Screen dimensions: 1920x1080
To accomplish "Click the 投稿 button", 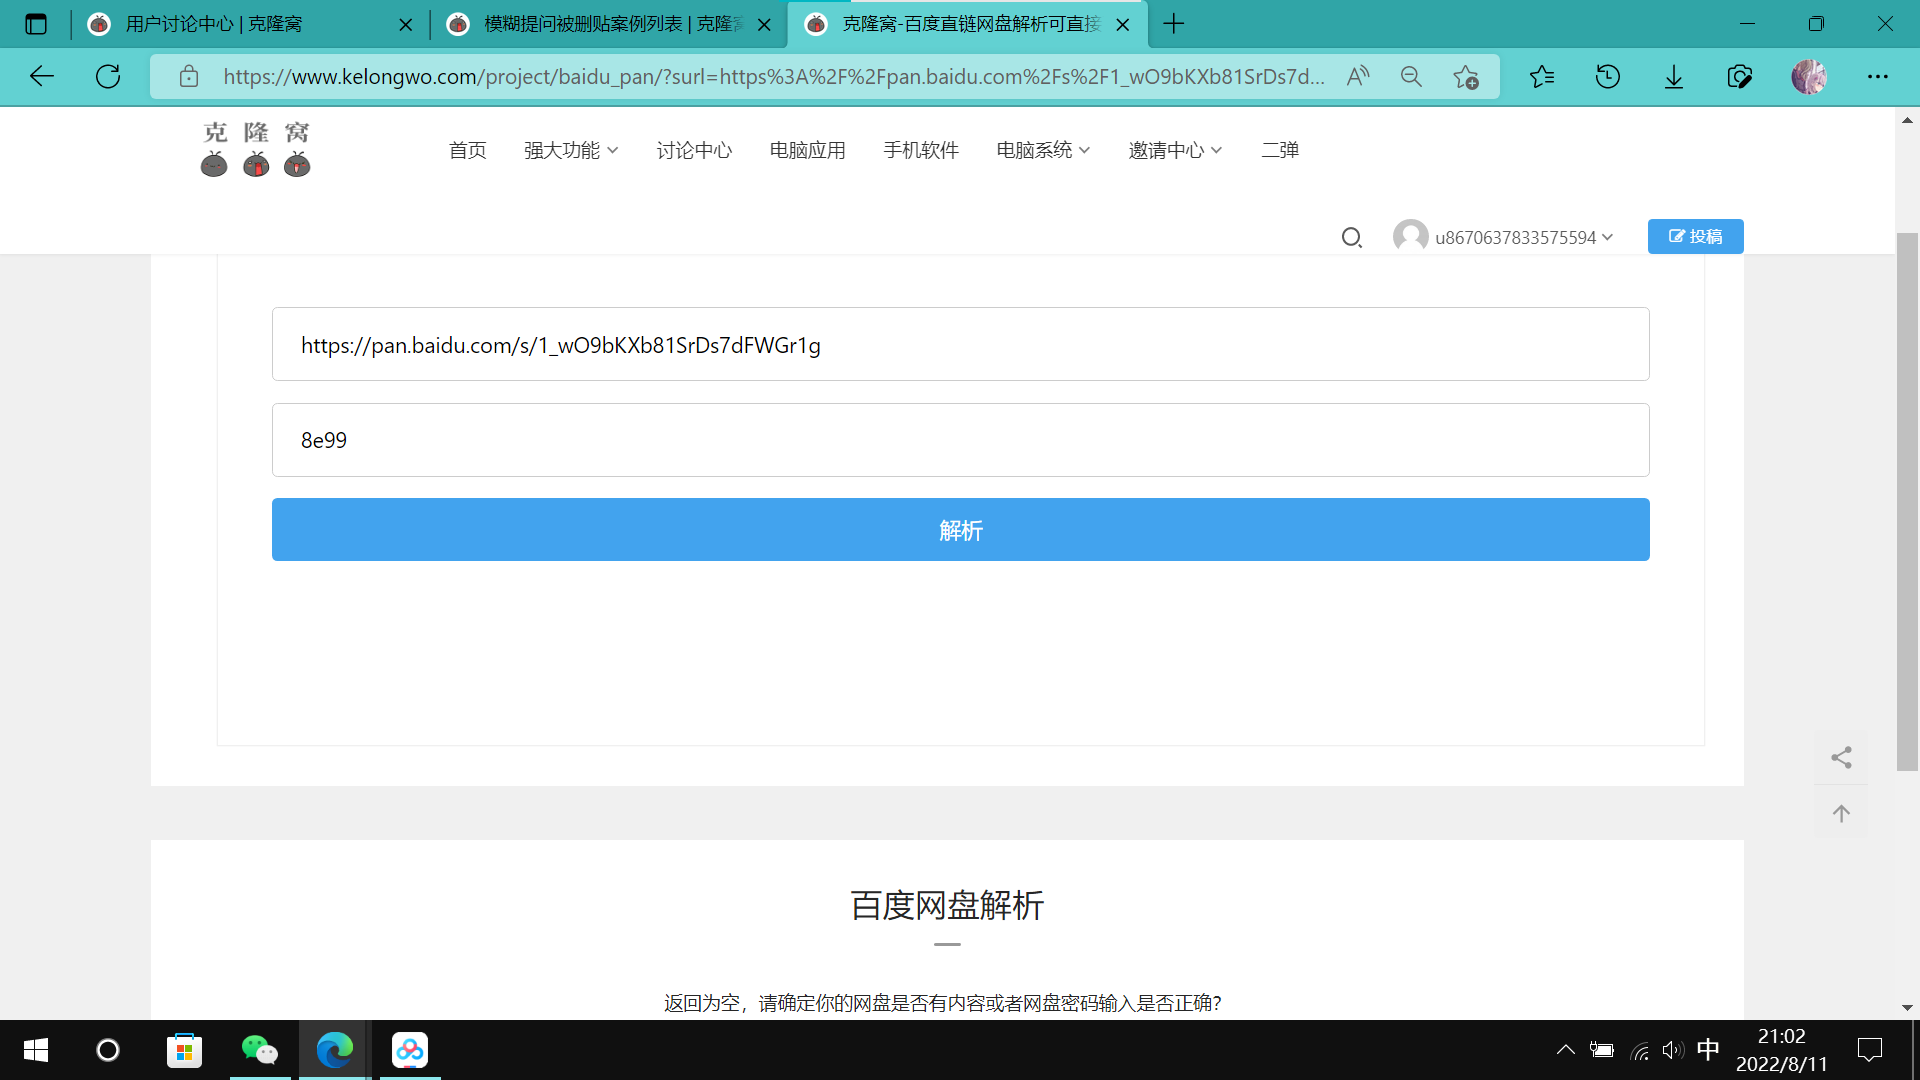I will [1695, 236].
